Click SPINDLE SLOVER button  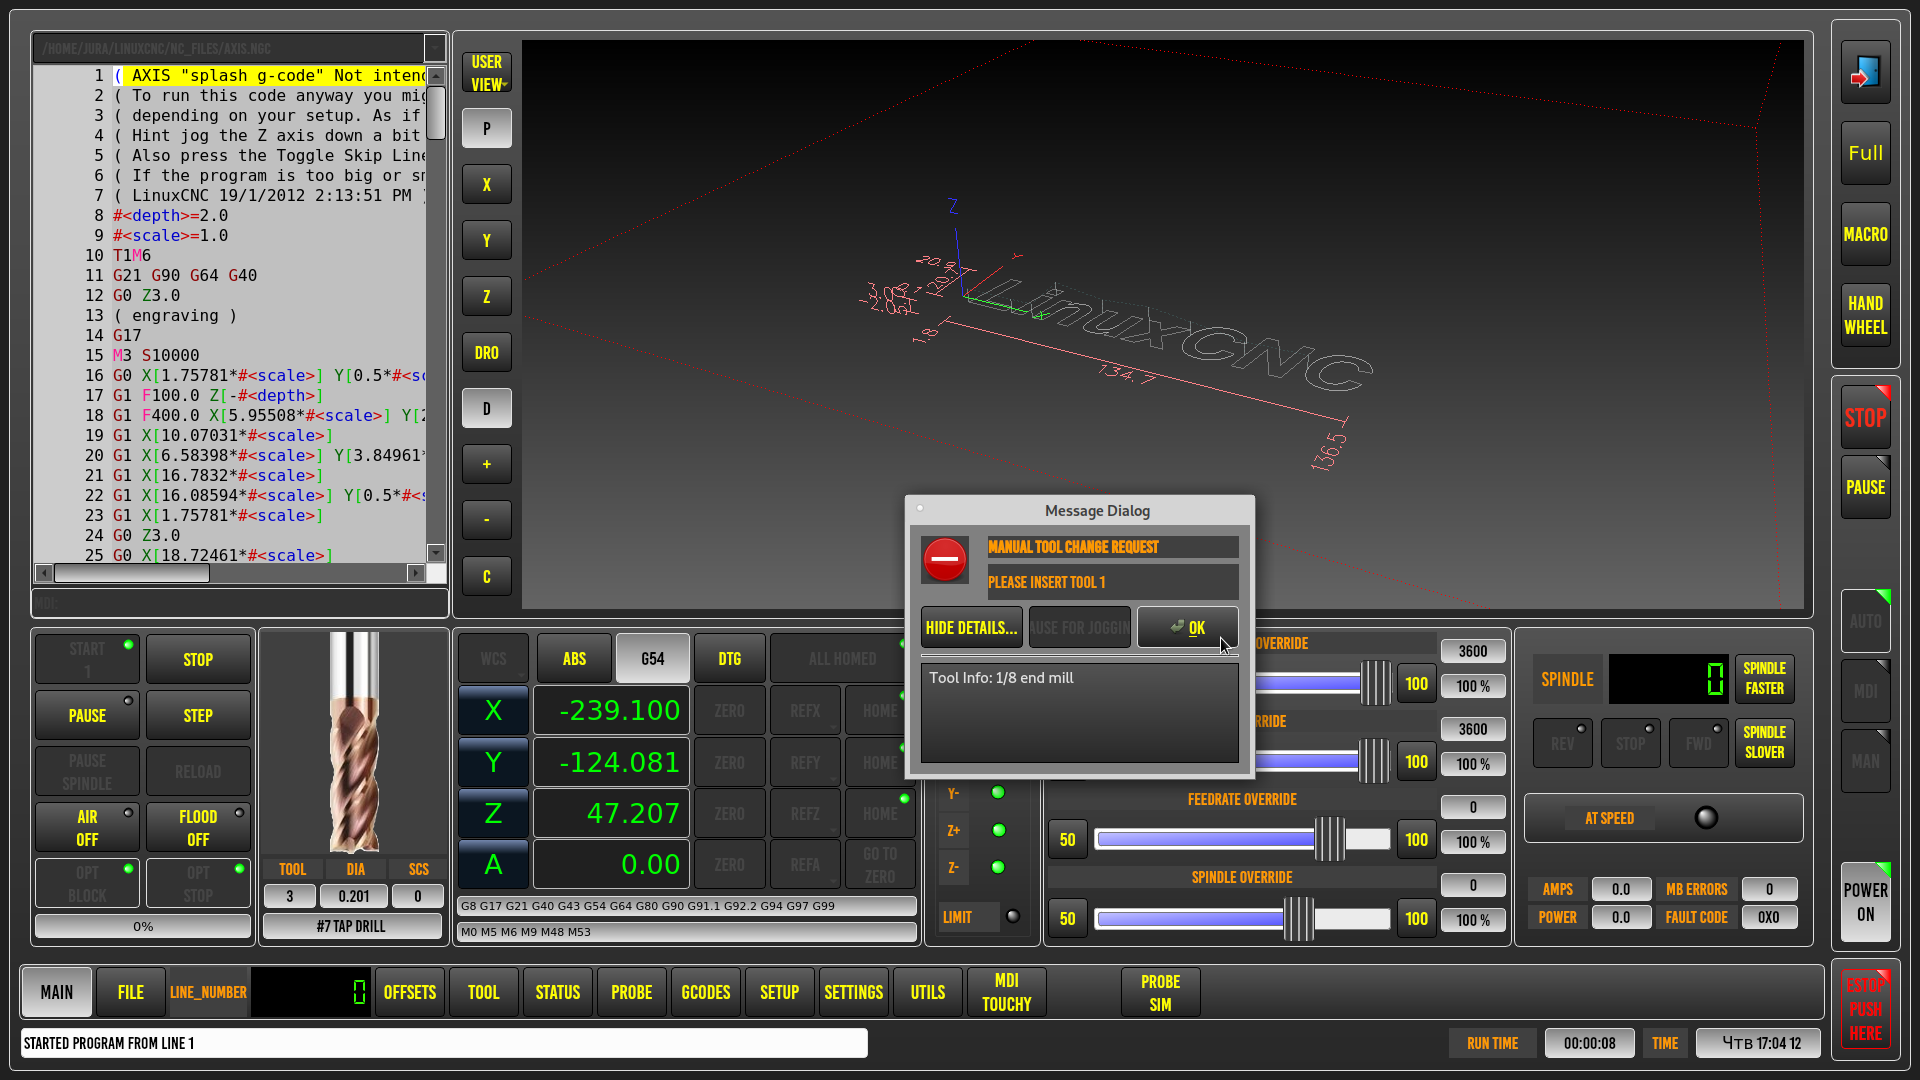[1765, 743]
